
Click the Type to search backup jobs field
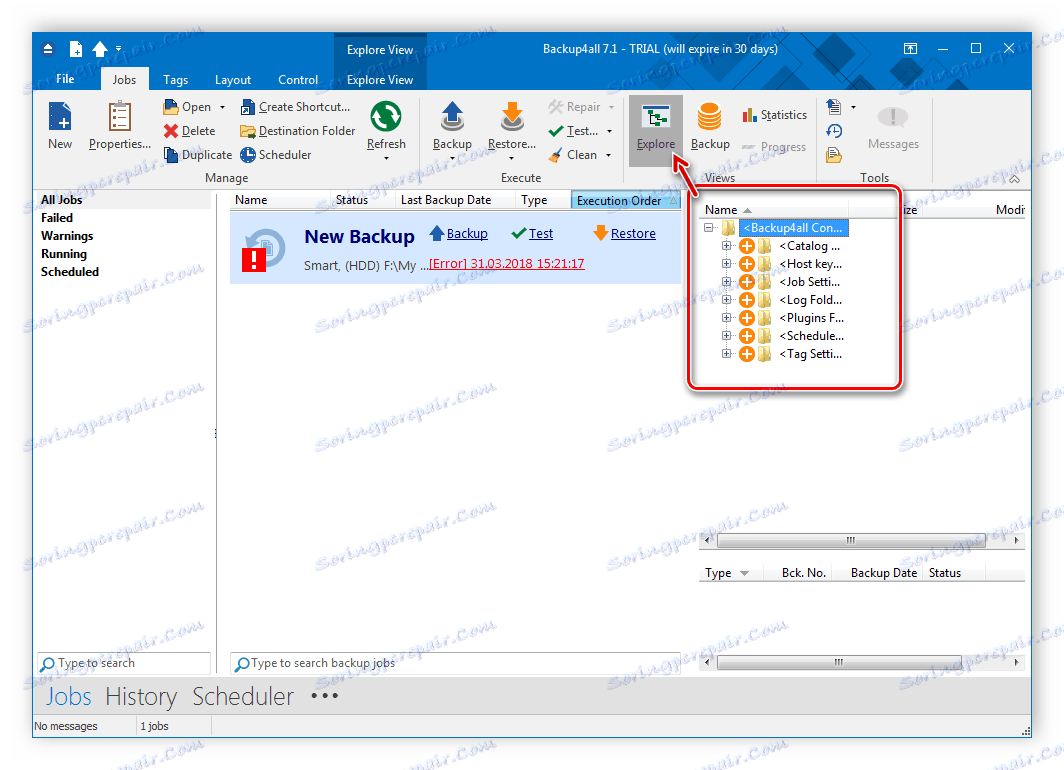tap(455, 663)
